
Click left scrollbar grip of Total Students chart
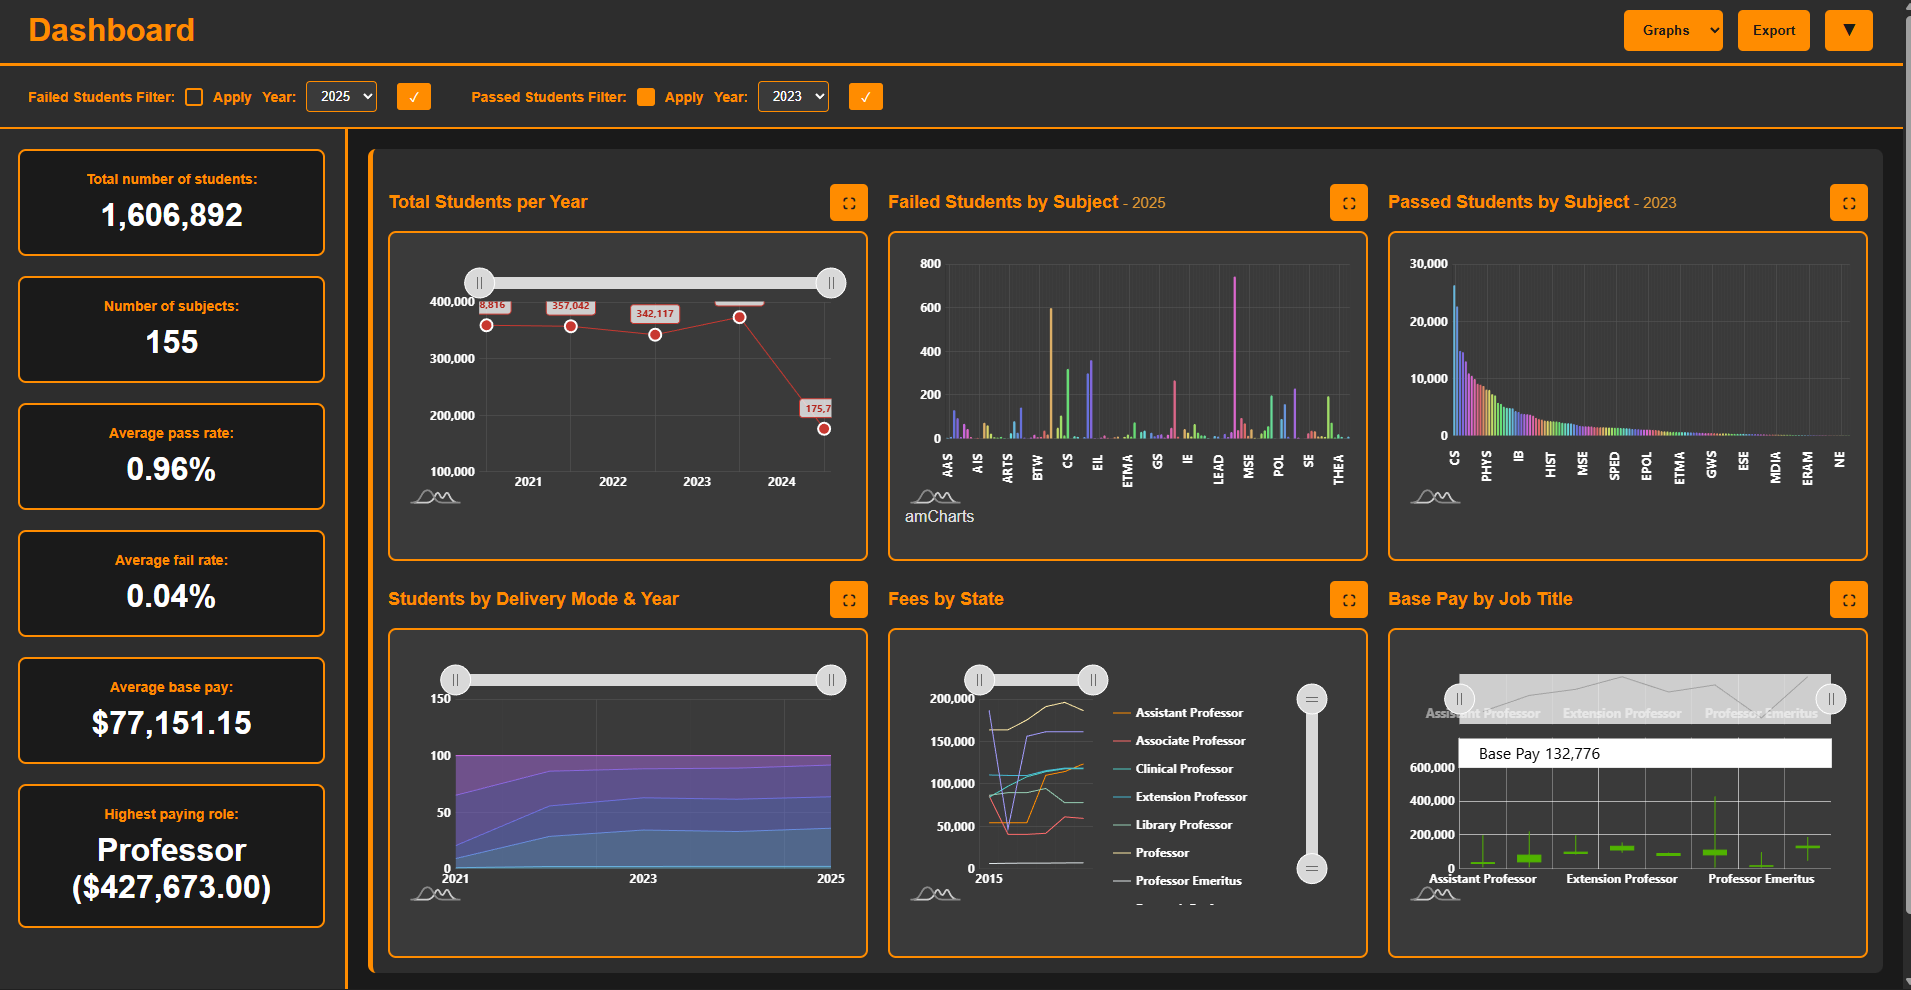[479, 283]
